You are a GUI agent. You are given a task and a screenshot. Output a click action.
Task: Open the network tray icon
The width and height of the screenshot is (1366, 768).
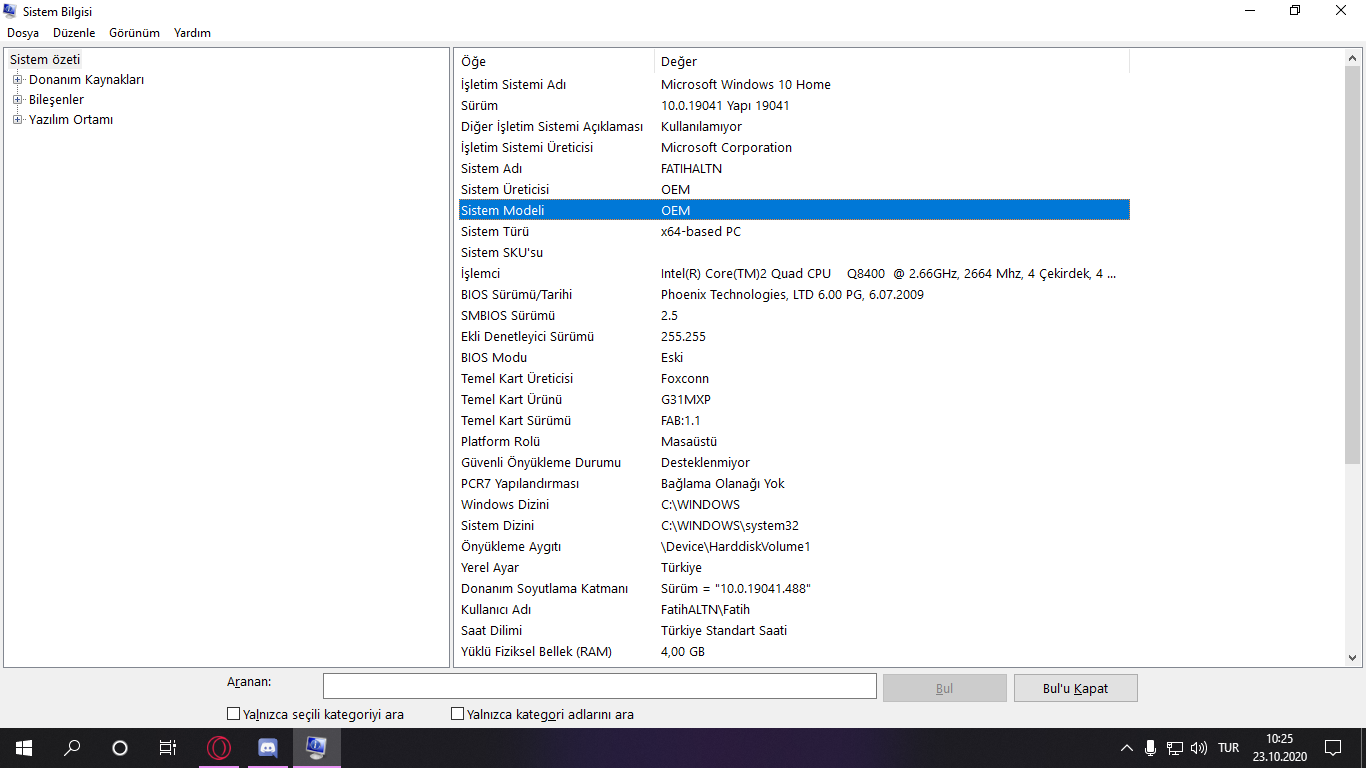pyautogui.click(x=1175, y=748)
